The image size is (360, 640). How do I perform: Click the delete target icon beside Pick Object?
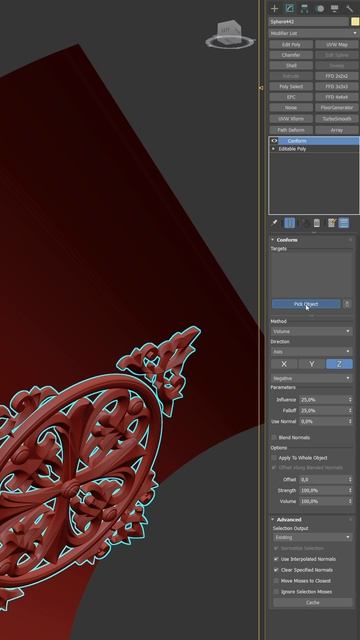coord(347,304)
